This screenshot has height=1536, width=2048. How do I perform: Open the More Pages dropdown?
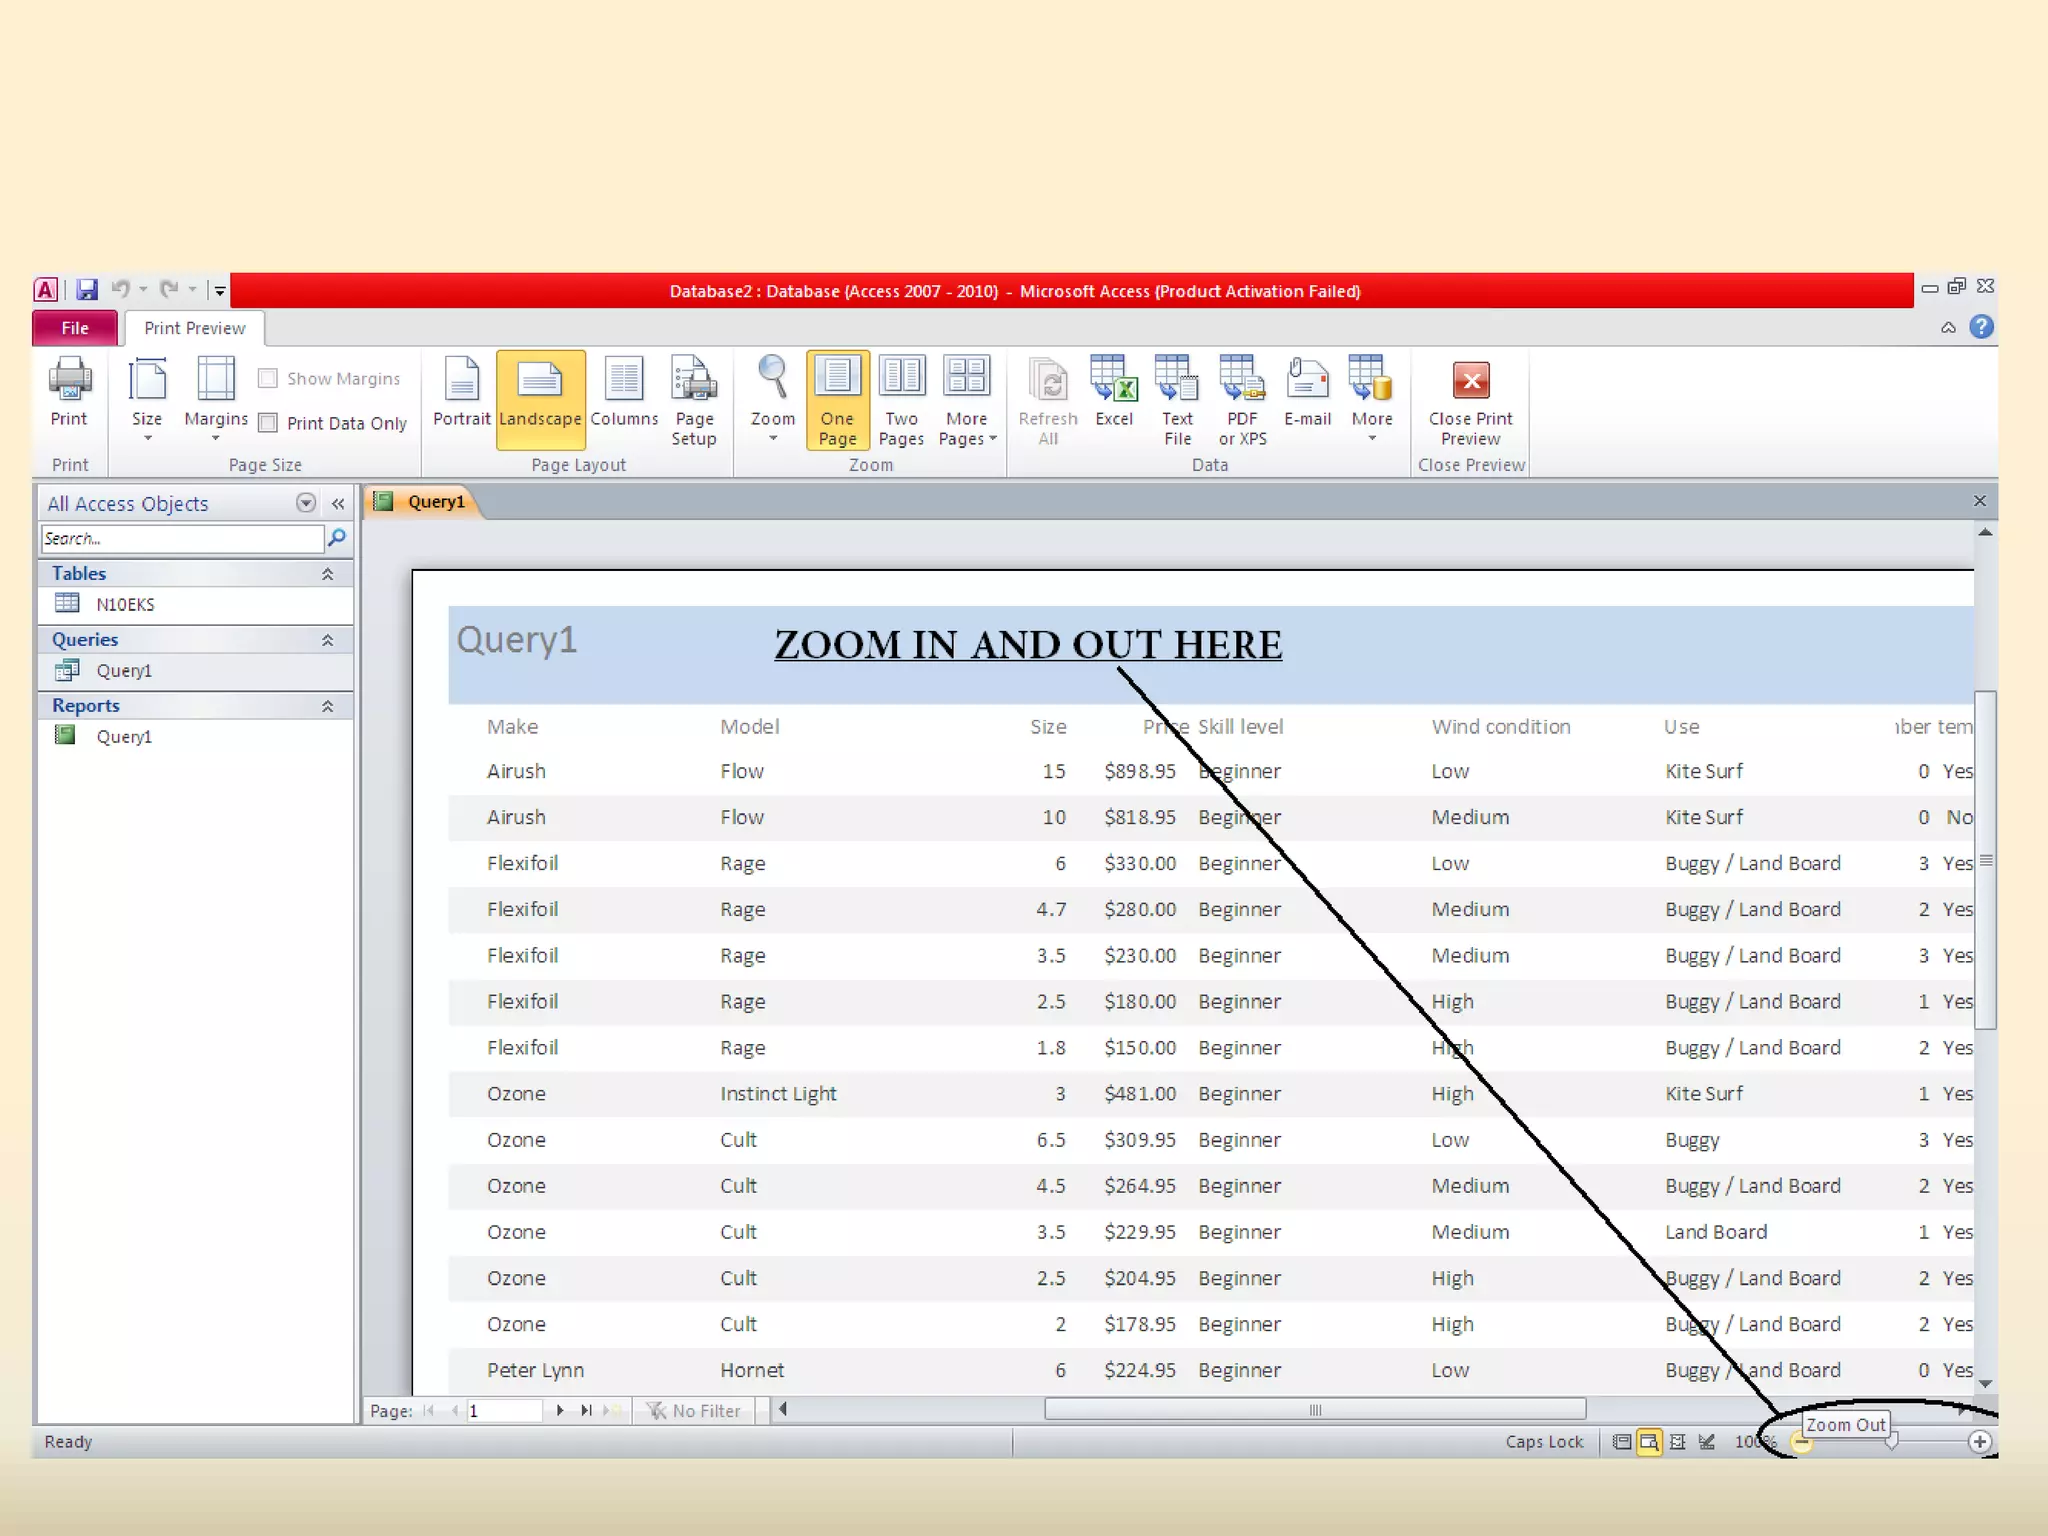click(967, 400)
